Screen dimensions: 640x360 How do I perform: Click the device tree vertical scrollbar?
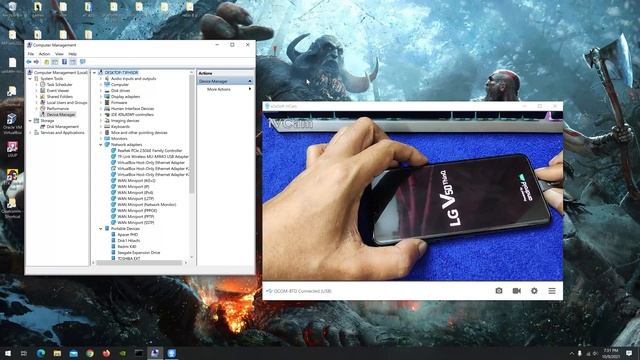click(x=191, y=135)
